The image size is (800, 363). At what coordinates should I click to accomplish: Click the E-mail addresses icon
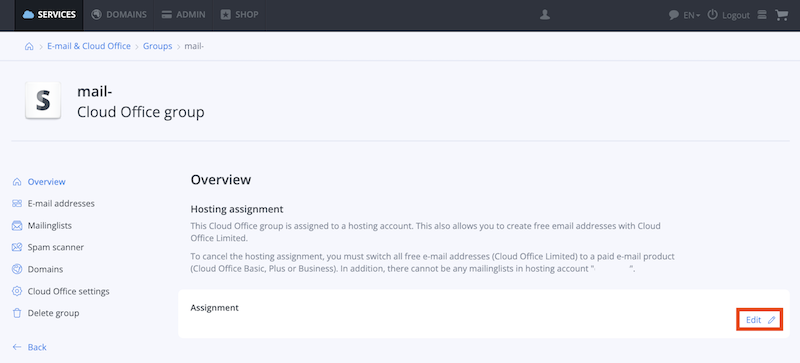point(17,203)
